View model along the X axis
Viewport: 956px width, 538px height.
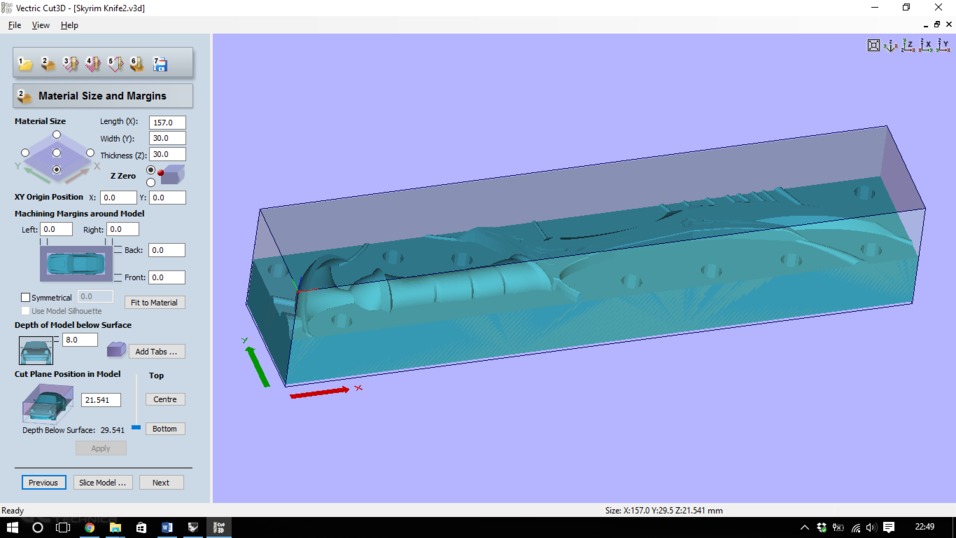[926, 45]
